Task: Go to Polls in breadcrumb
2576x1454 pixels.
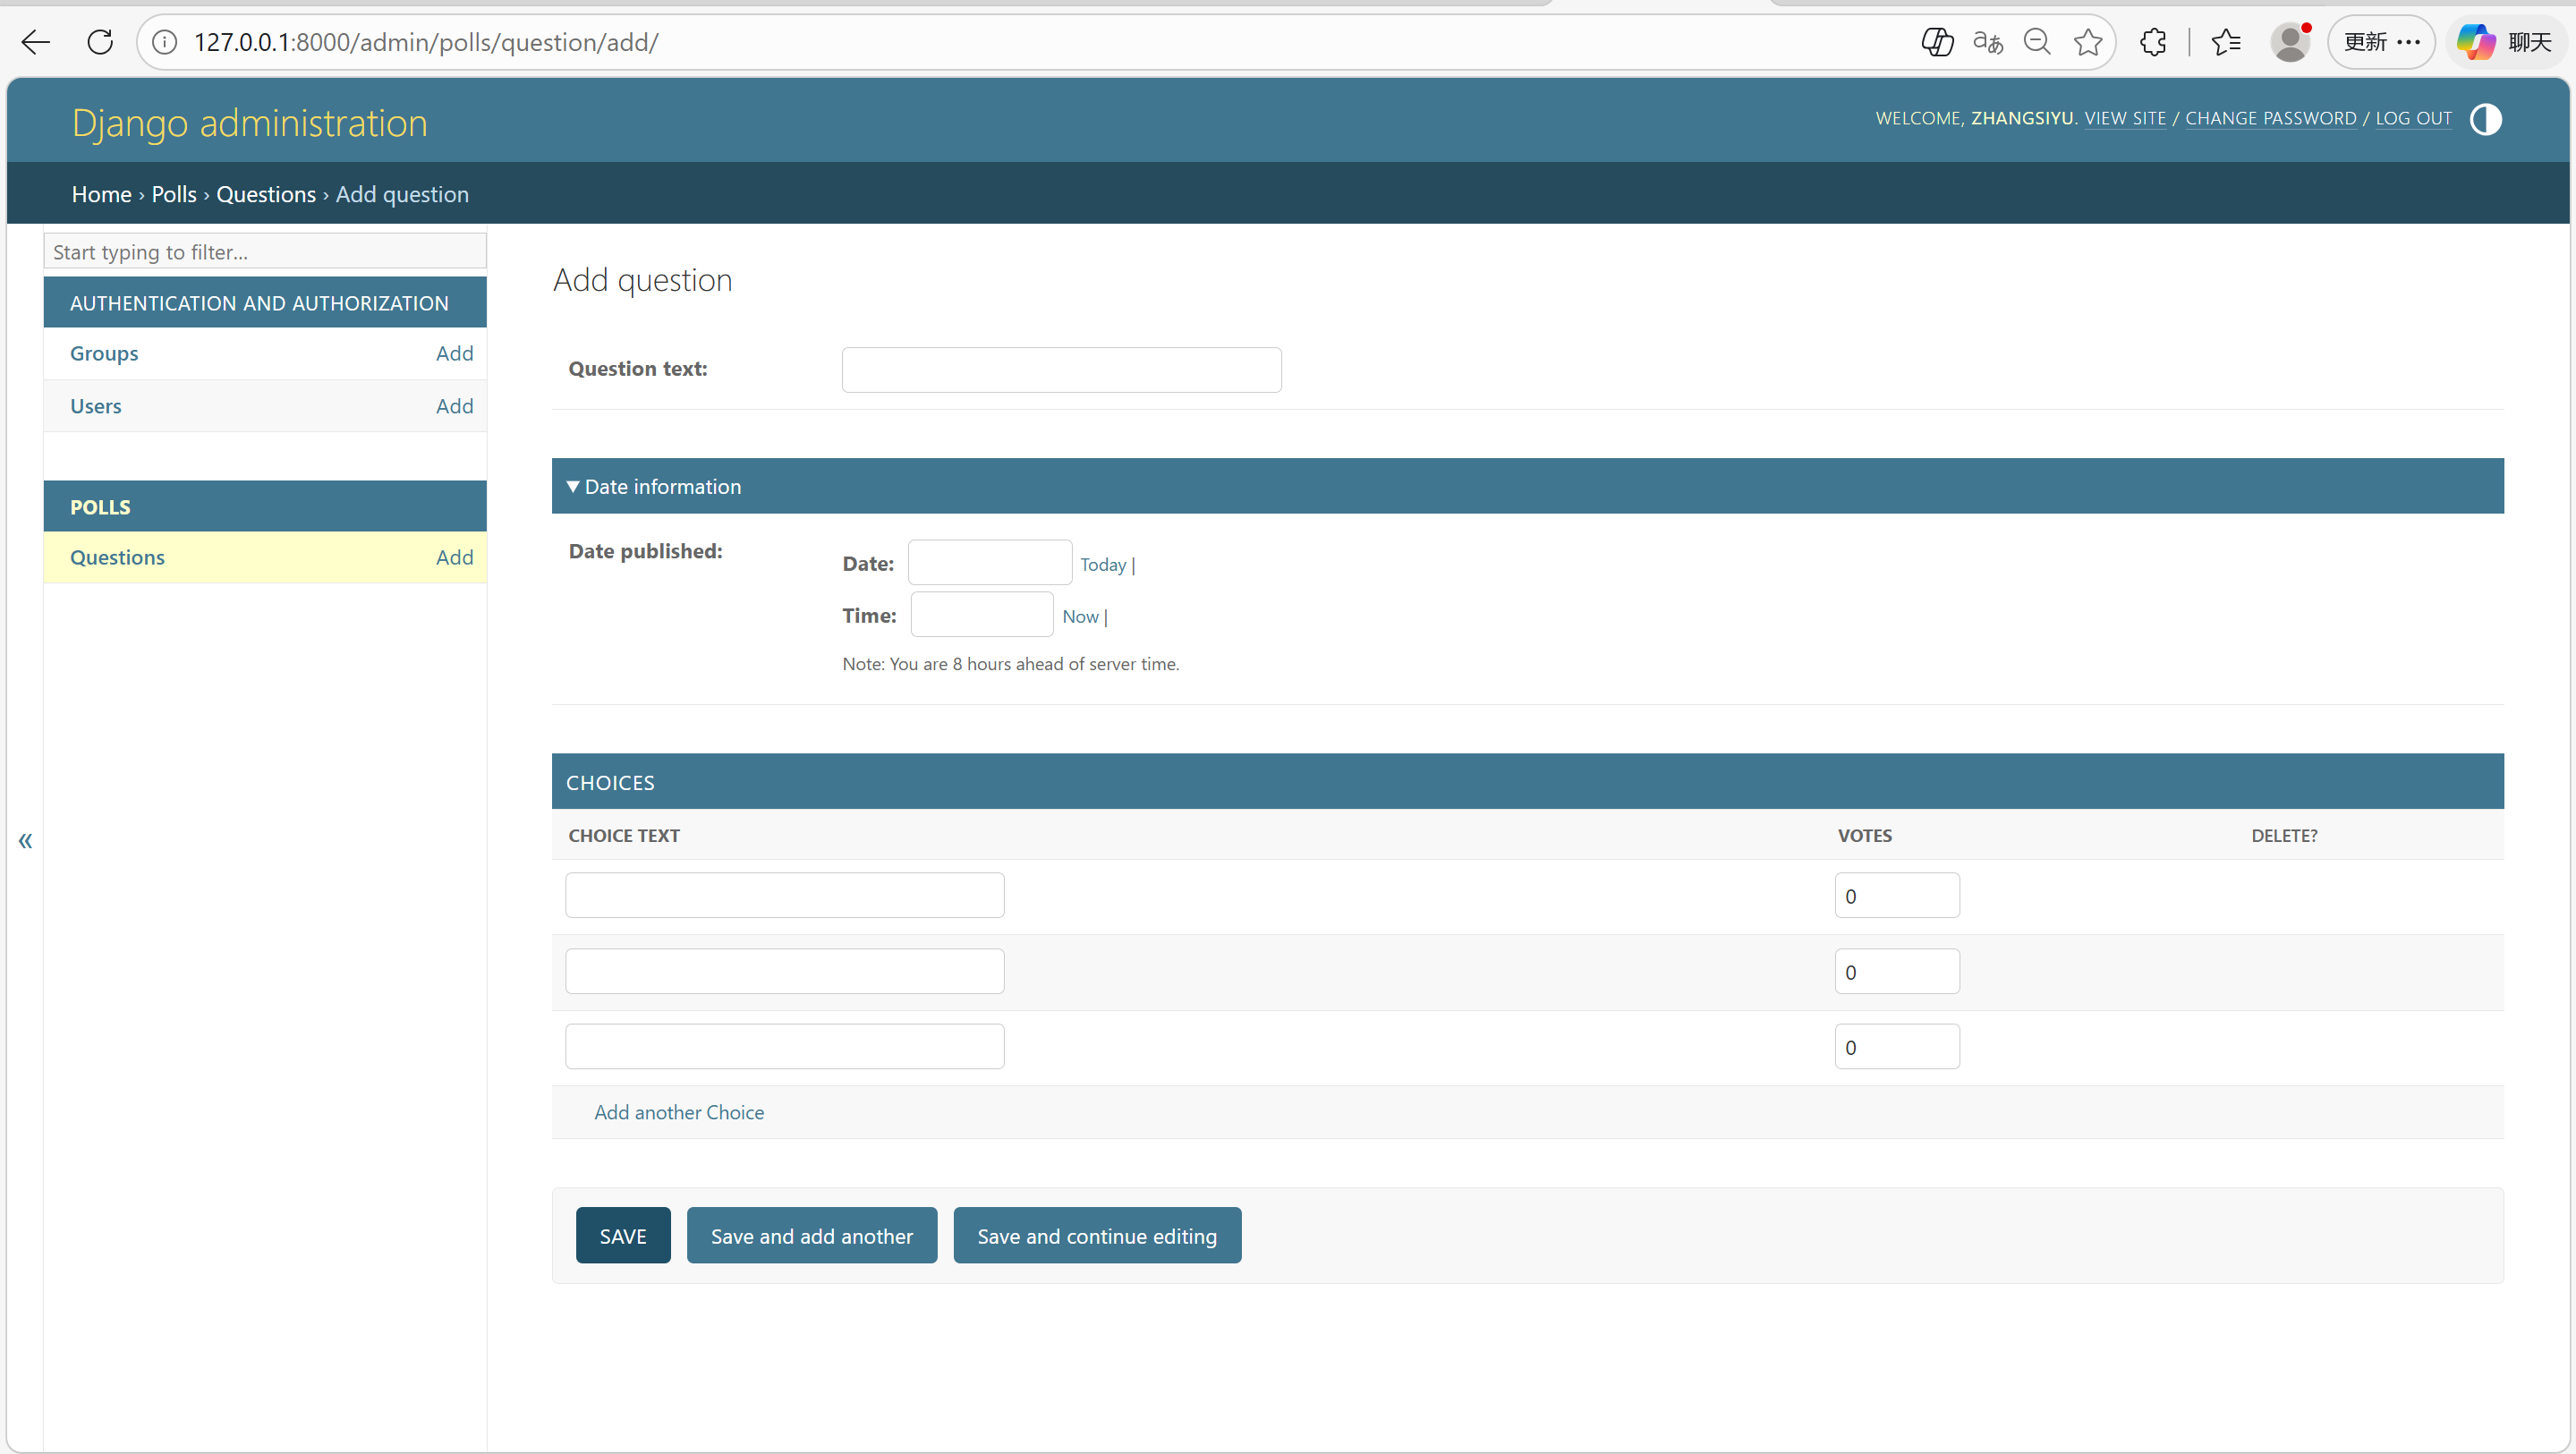Action: coord(174,194)
